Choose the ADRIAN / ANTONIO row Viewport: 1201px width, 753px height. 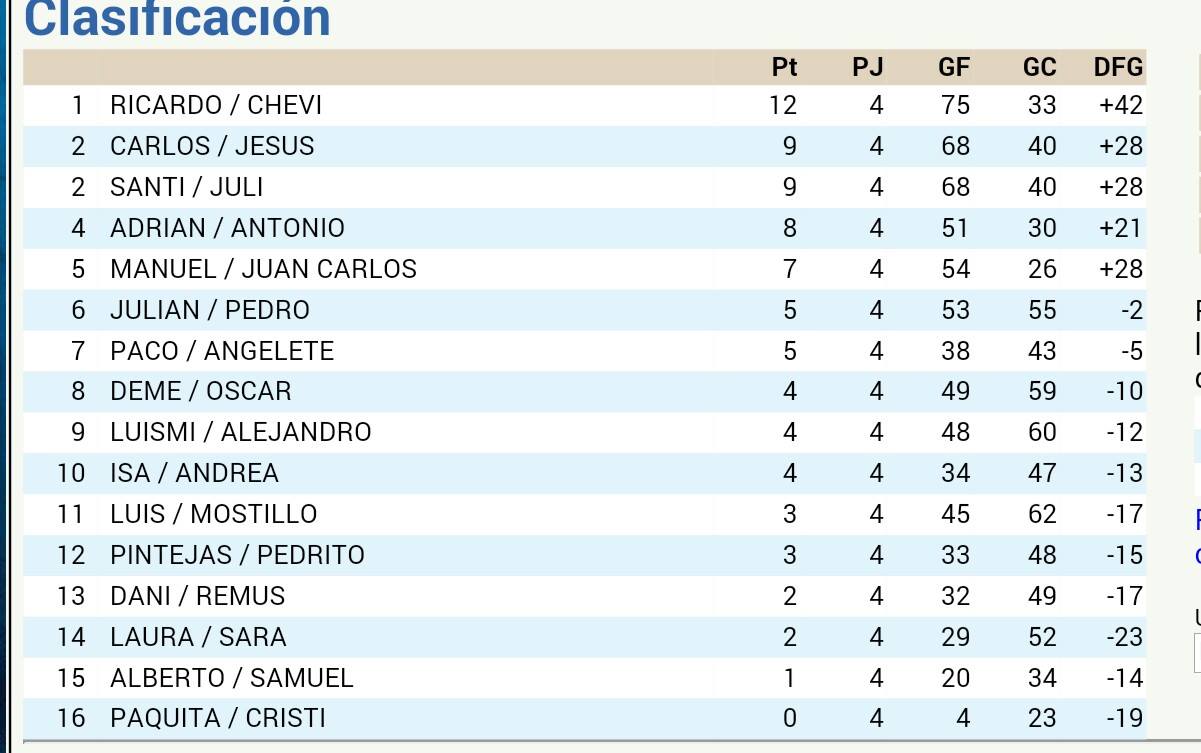pos(584,228)
